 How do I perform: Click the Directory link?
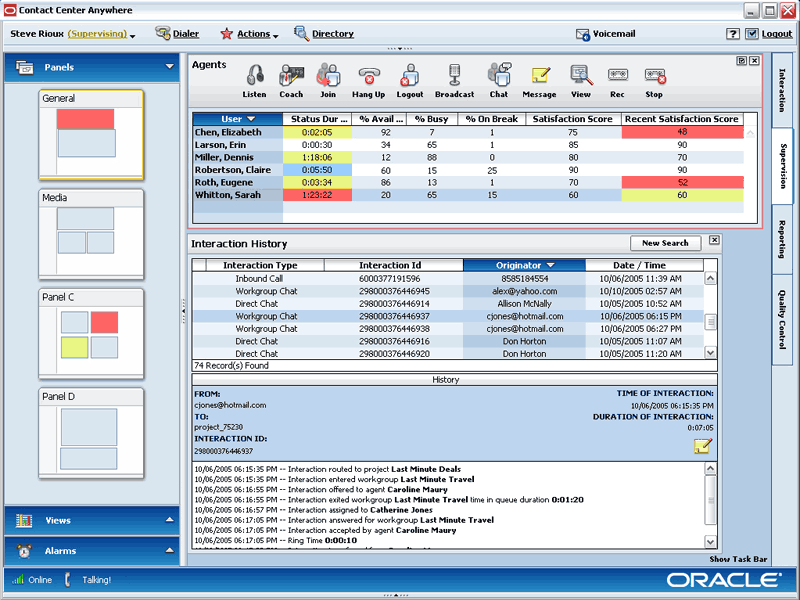click(x=333, y=34)
